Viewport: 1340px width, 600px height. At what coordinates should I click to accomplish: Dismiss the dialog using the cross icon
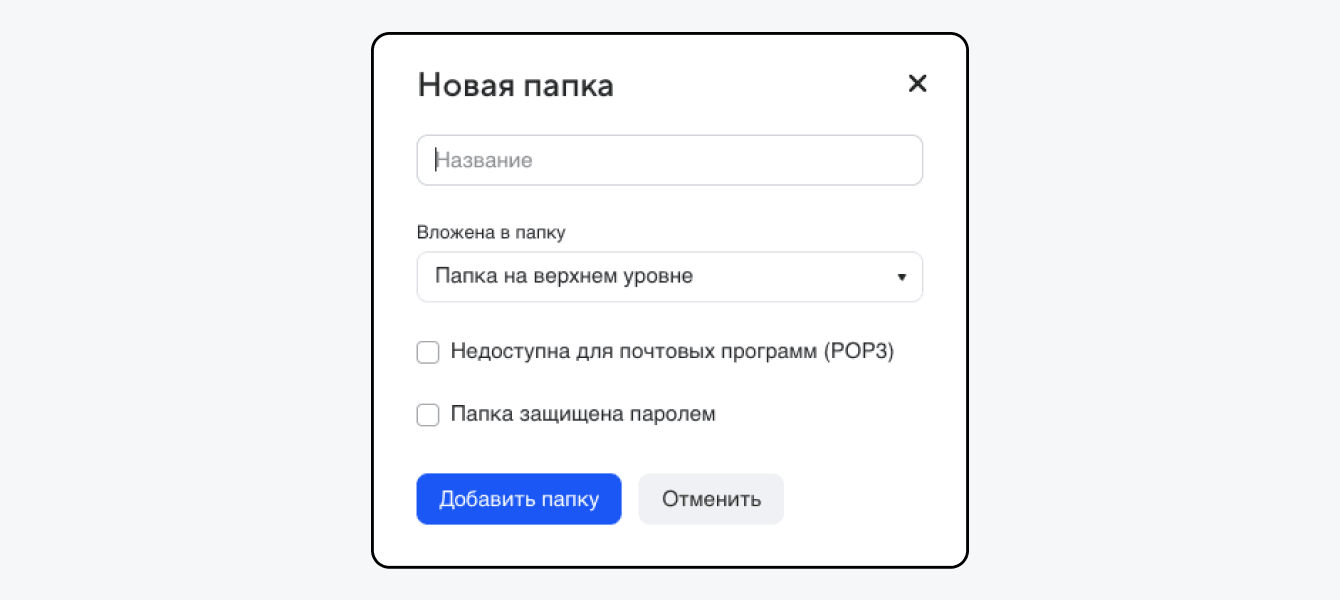(x=917, y=84)
